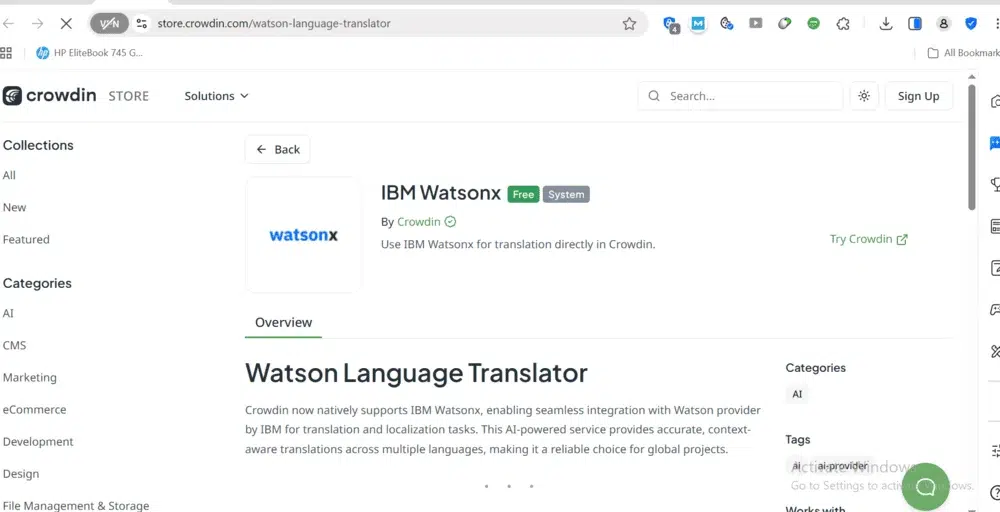Click the System badge
The image size is (1000, 512).
(x=566, y=194)
